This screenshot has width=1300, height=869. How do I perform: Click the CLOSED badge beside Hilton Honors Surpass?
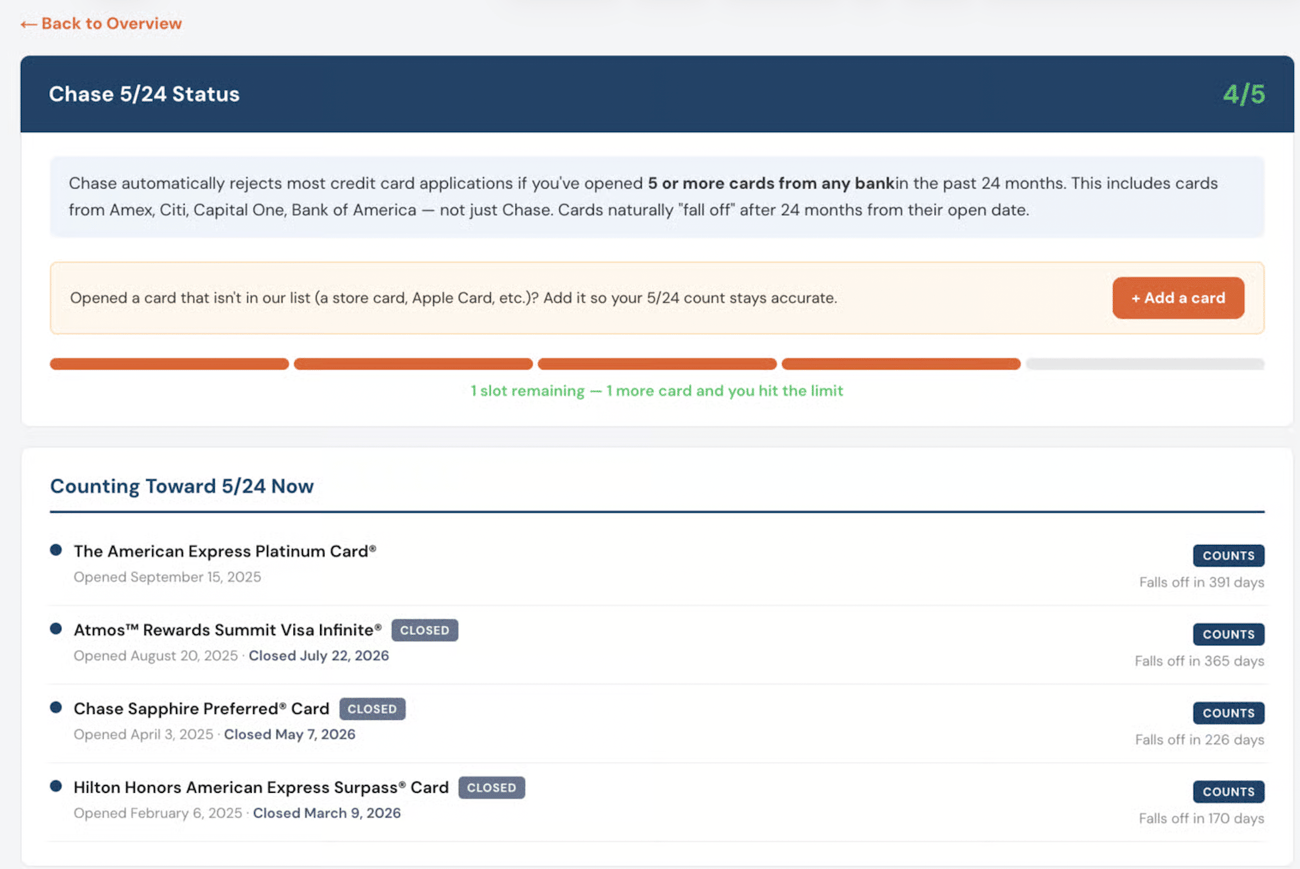point(492,788)
